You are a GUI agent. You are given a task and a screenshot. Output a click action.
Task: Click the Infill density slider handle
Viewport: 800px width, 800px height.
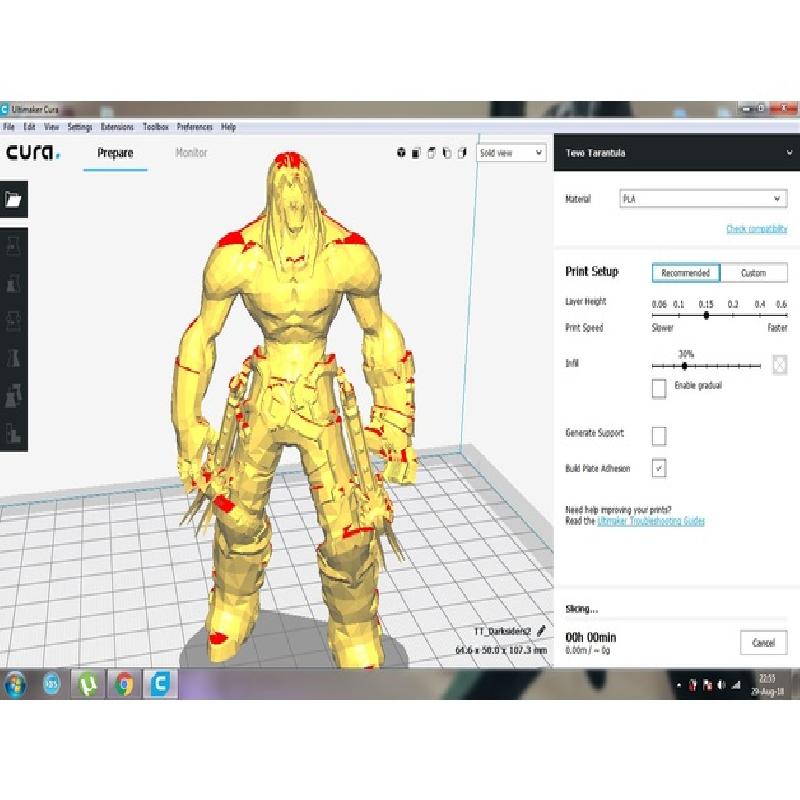pos(684,366)
